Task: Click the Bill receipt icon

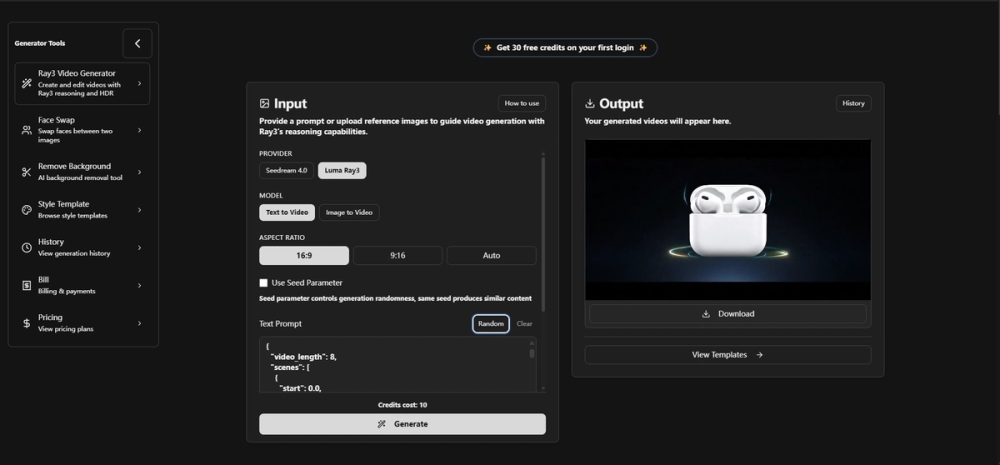Action: click(27, 285)
